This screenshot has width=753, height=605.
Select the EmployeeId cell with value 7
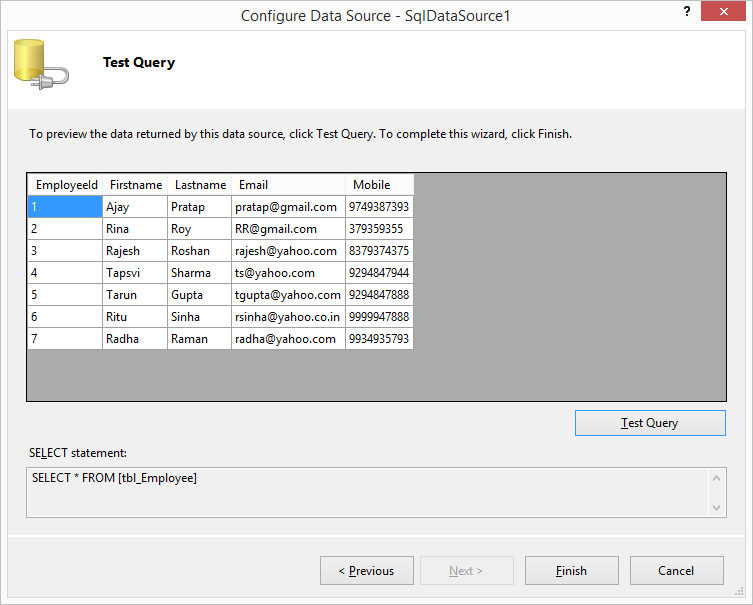(x=65, y=339)
